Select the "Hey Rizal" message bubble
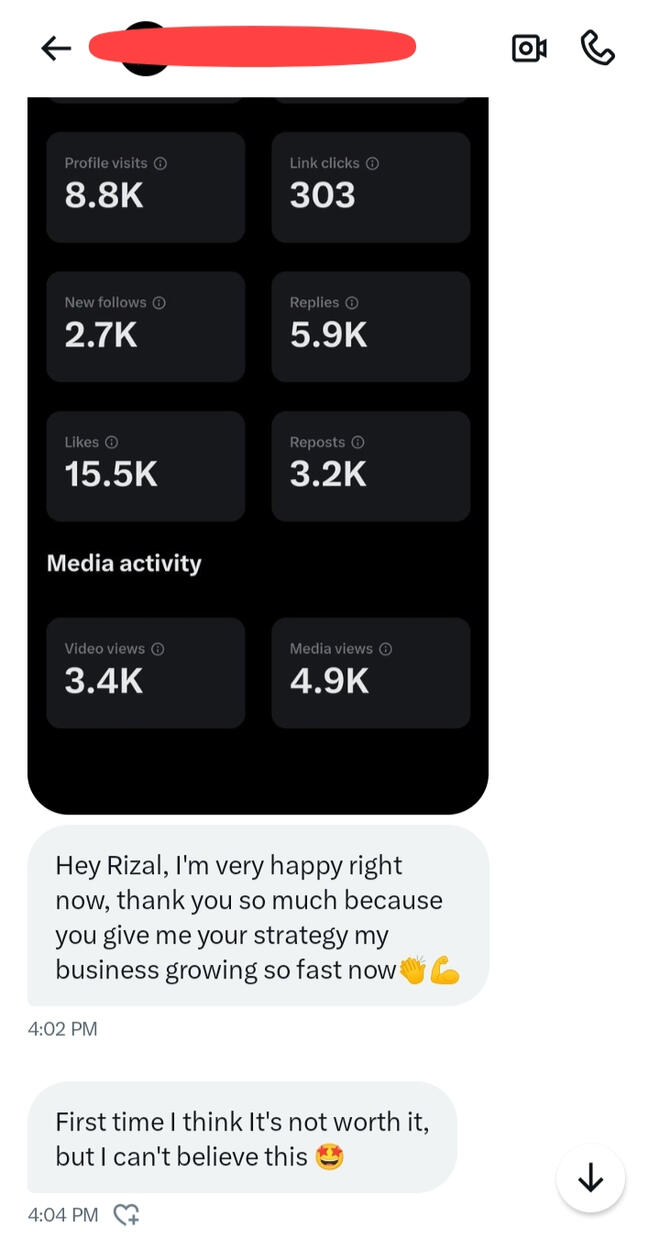Screen dimensions: 660x1237 tap(257, 916)
